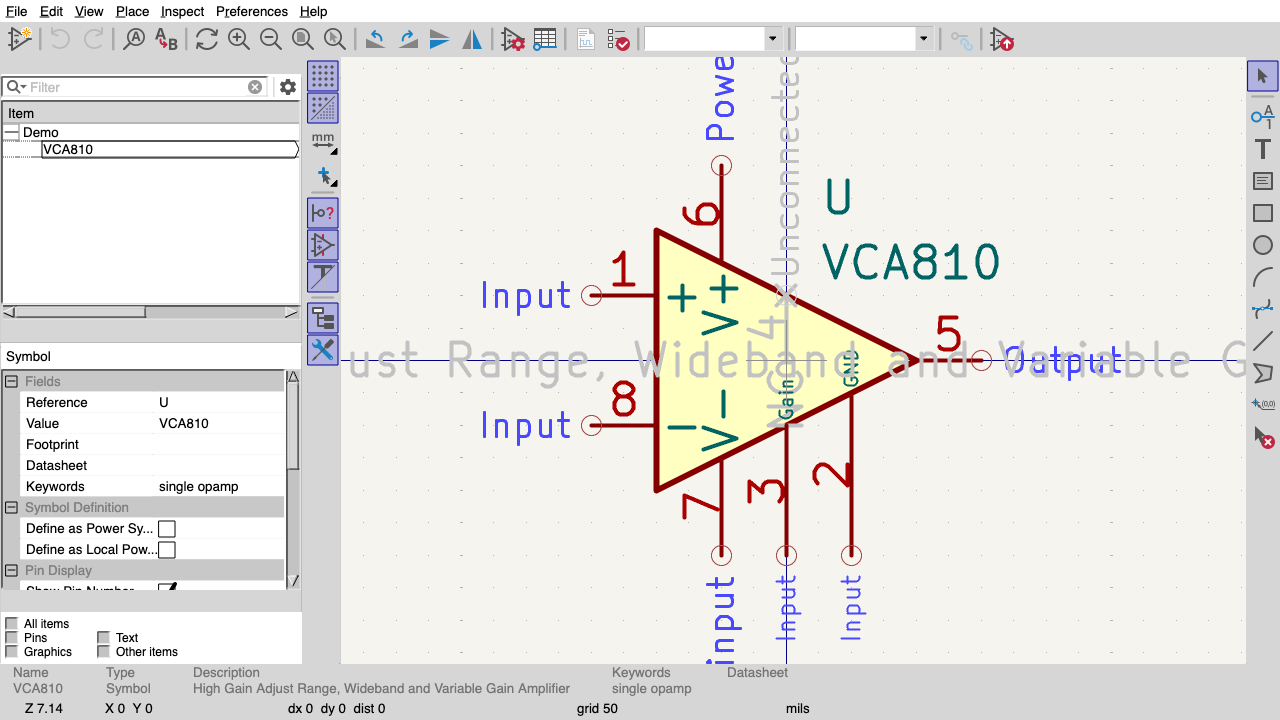Viewport: 1280px width, 720px height.
Task: Toggle the Text filter checkbox
Action: tap(104, 638)
